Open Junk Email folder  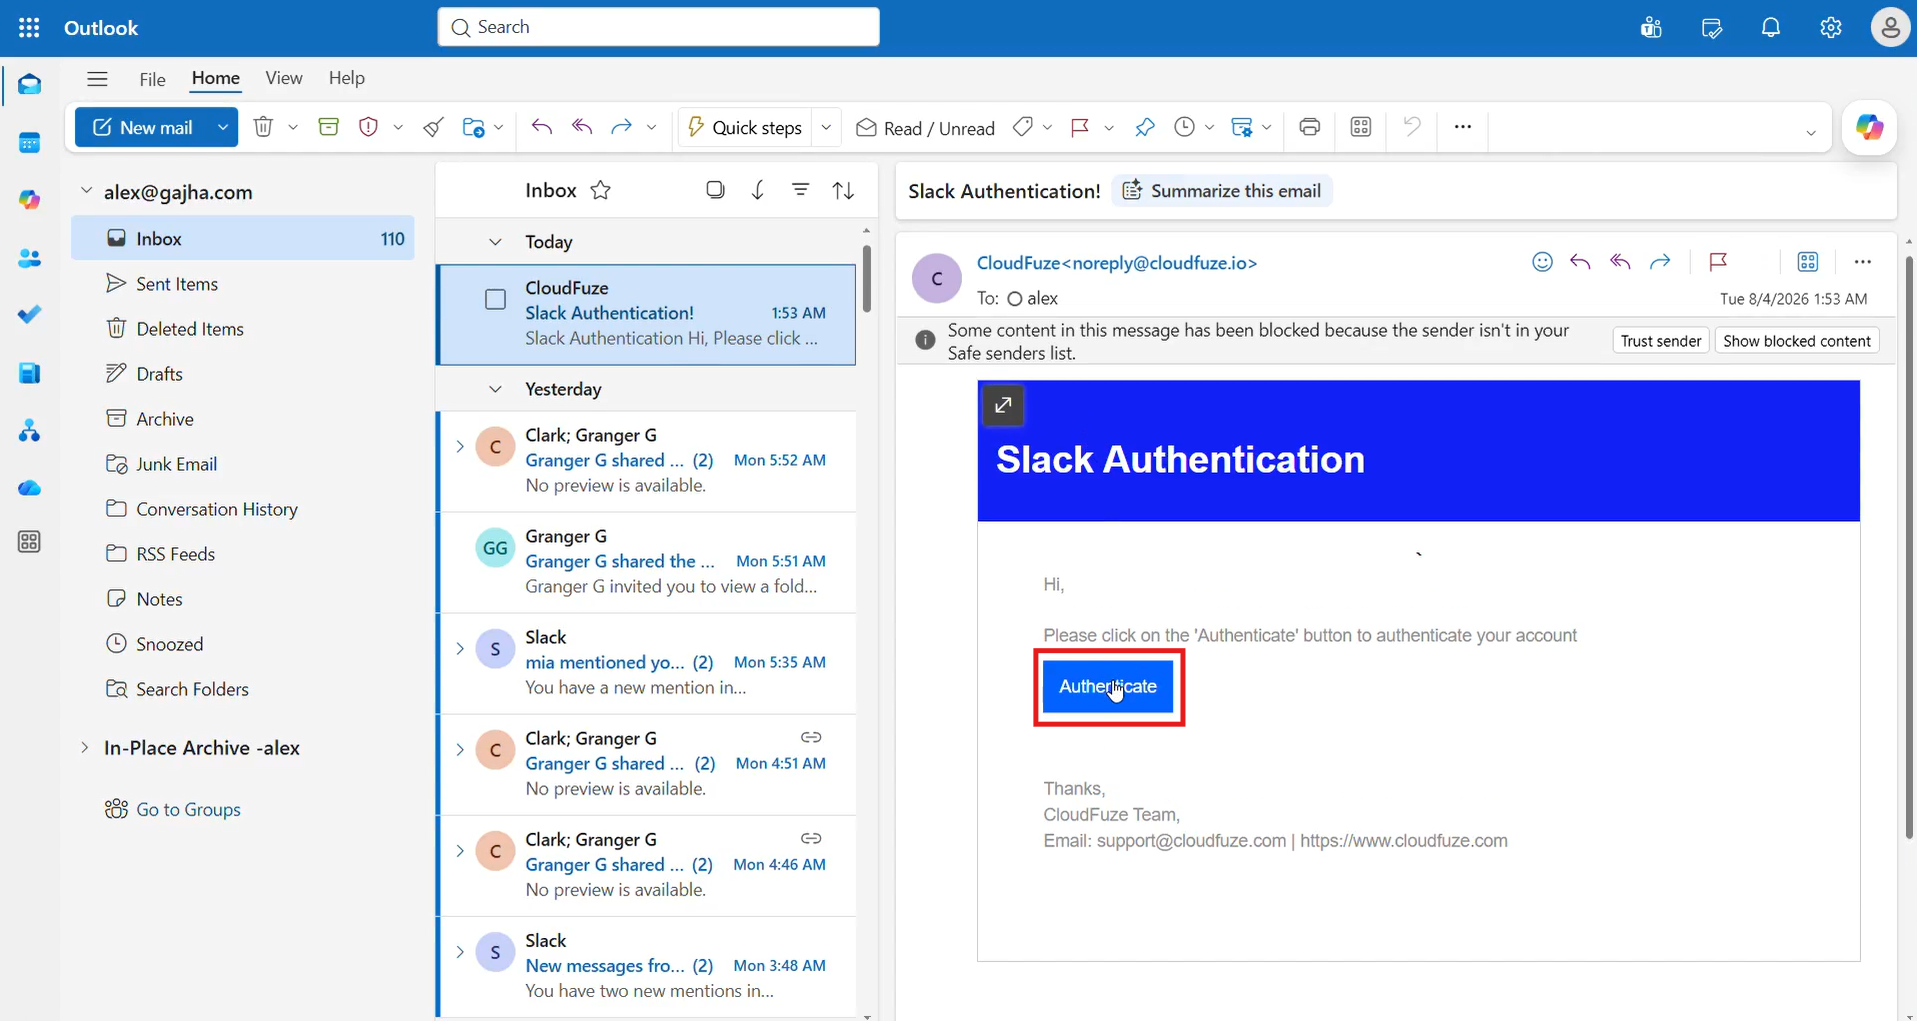(243, 464)
